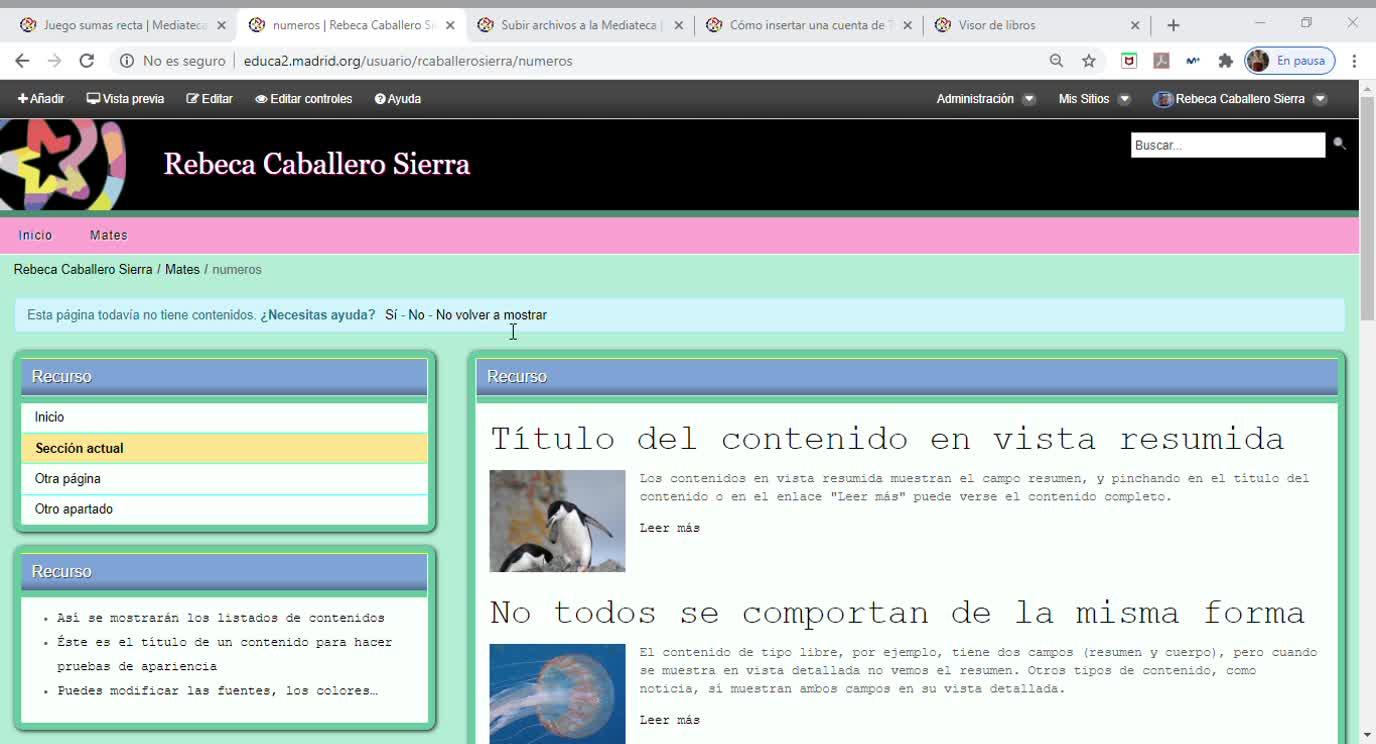Click 'Éste es el título de un contenido'

225,654
